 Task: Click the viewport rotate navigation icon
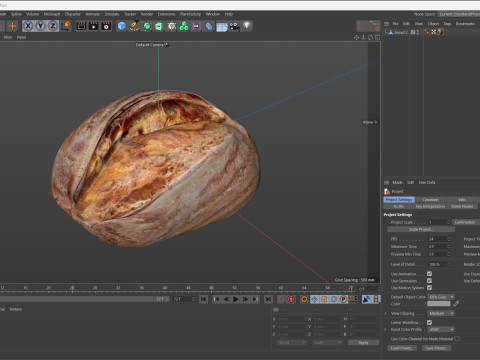pyautogui.click(x=370, y=37)
